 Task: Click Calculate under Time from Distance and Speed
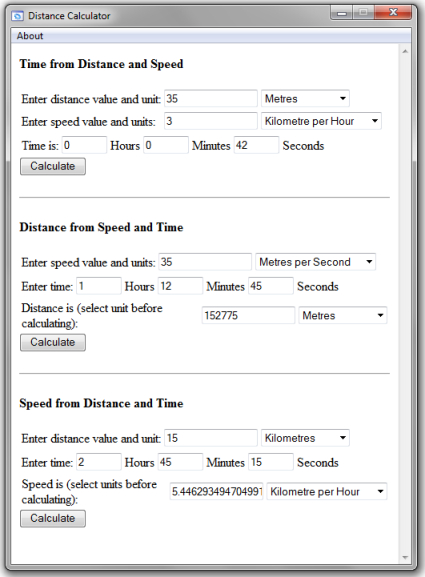click(53, 166)
